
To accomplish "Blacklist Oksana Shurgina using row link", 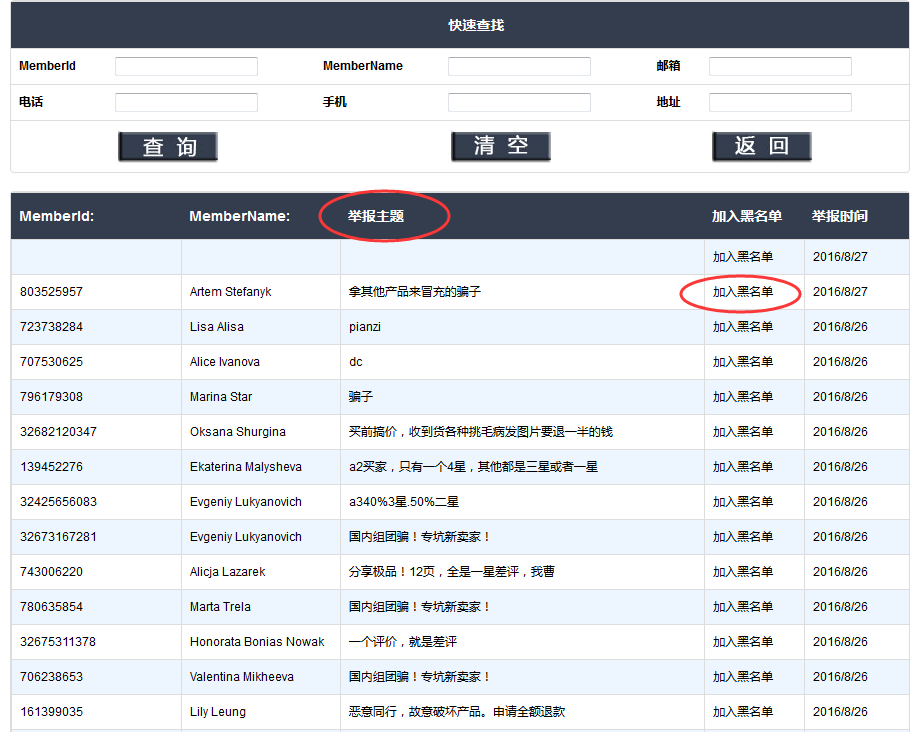I will coord(742,432).
